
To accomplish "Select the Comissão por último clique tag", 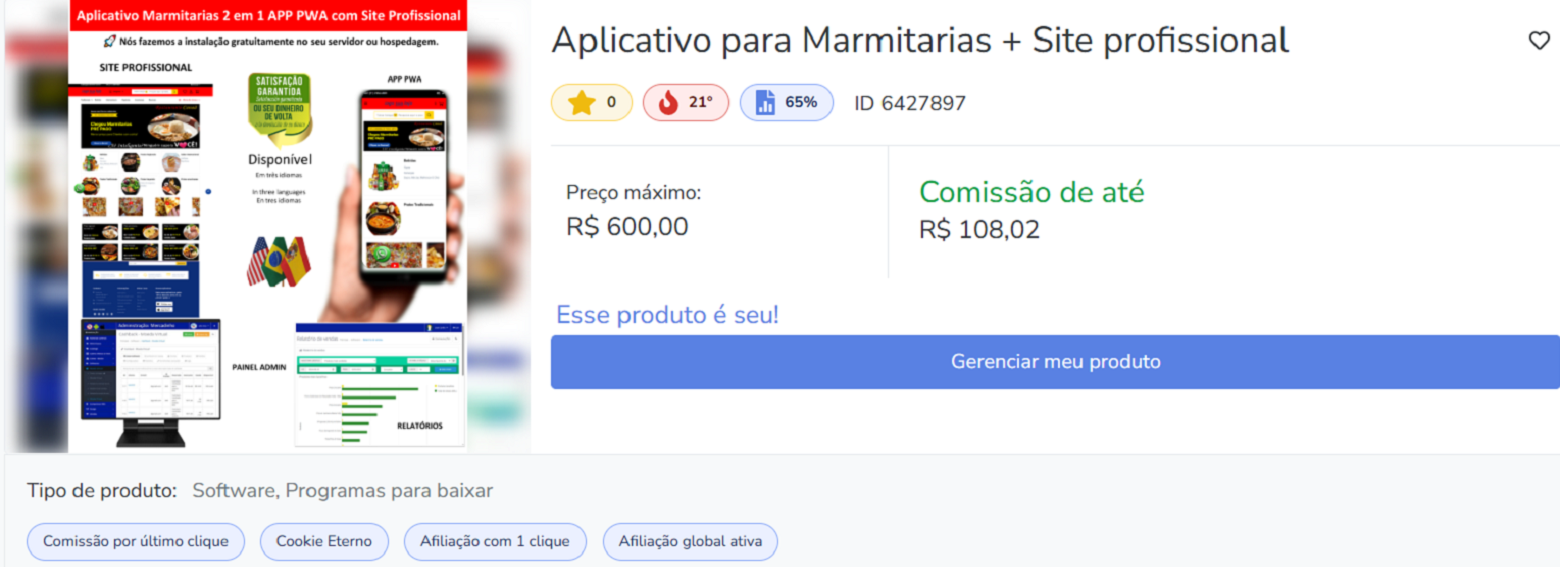I will point(136,541).
